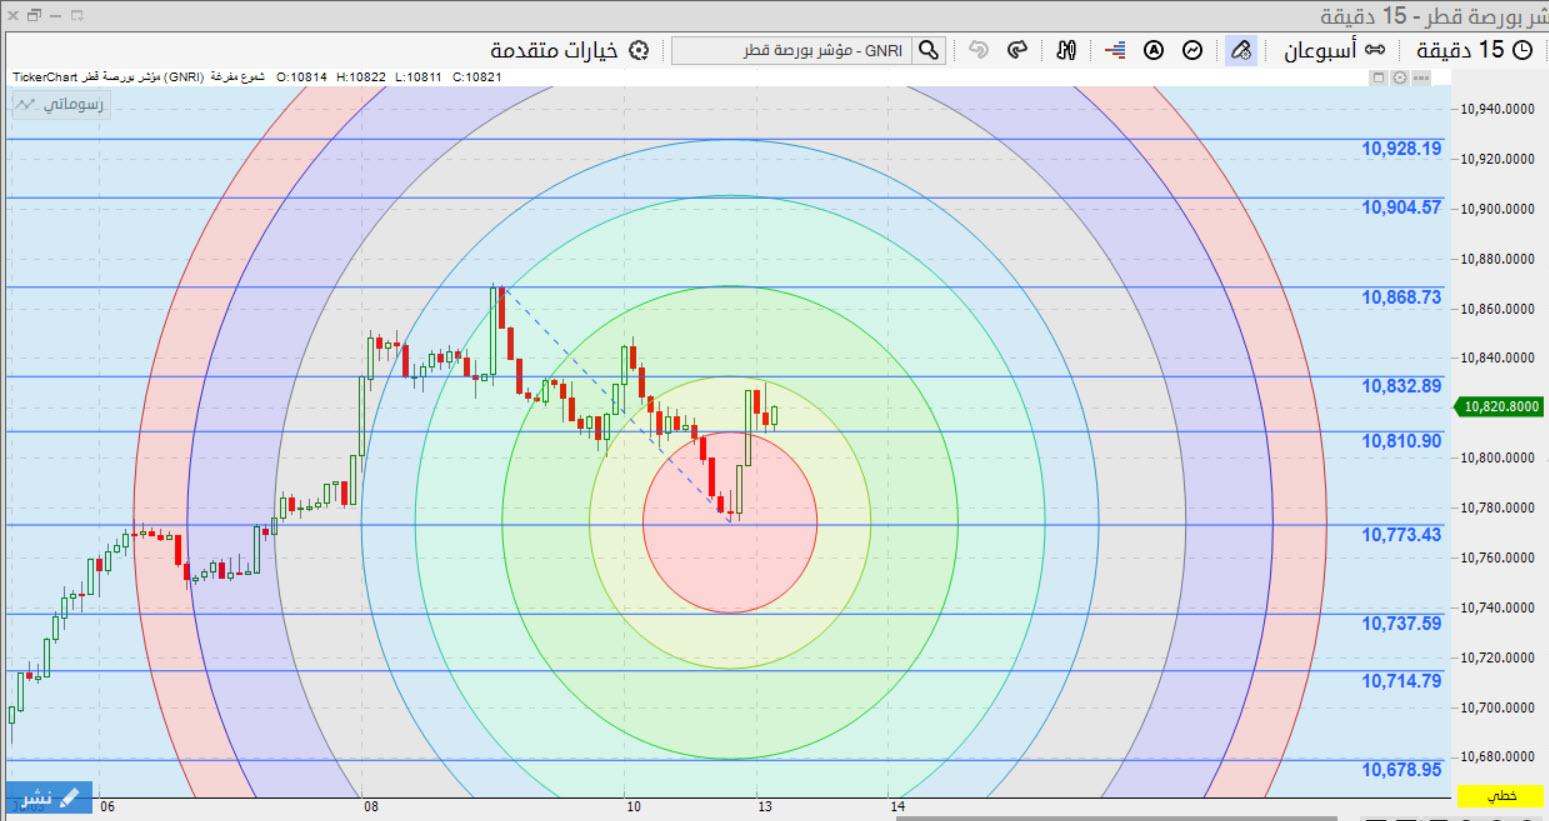Image resolution: width=1549 pixels, height=821 pixels.
Task: Click the 10,714.79 Fibonacci level label
Action: point(1401,681)
